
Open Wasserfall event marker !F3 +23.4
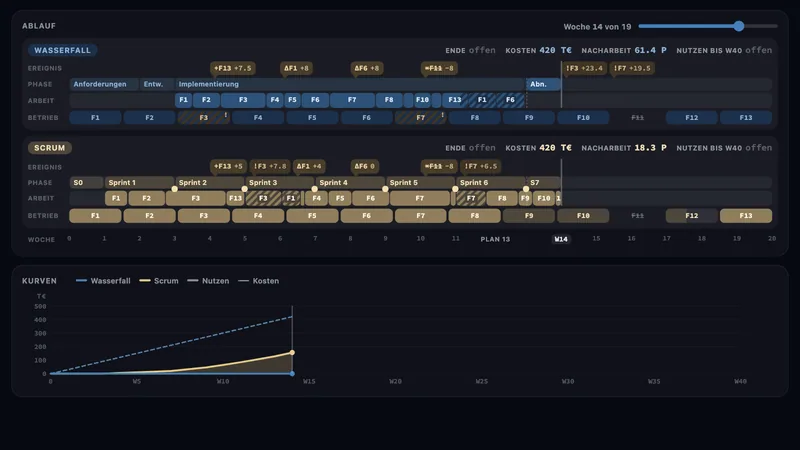584,68
